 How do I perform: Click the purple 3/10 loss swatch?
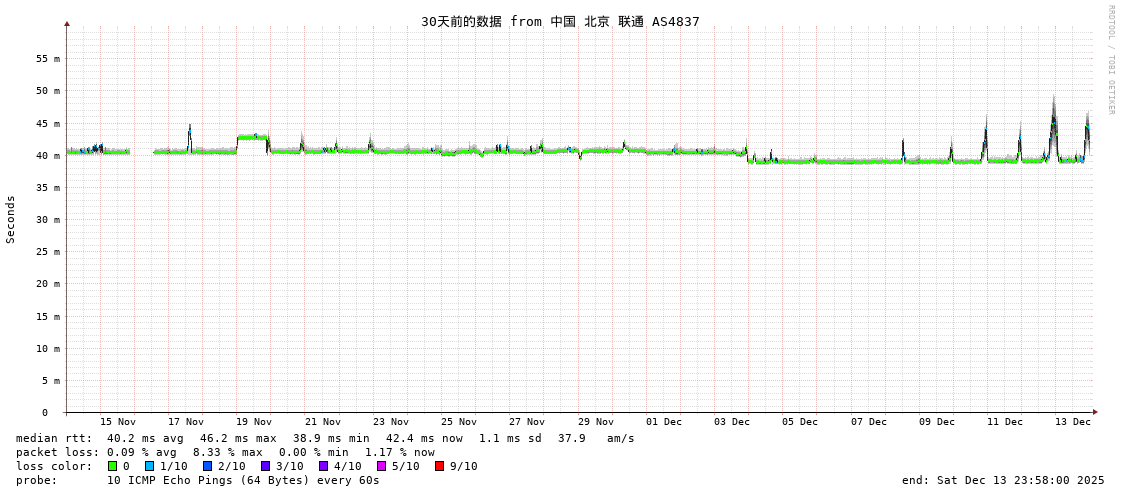pyautogui.click(x=265, y=466)
